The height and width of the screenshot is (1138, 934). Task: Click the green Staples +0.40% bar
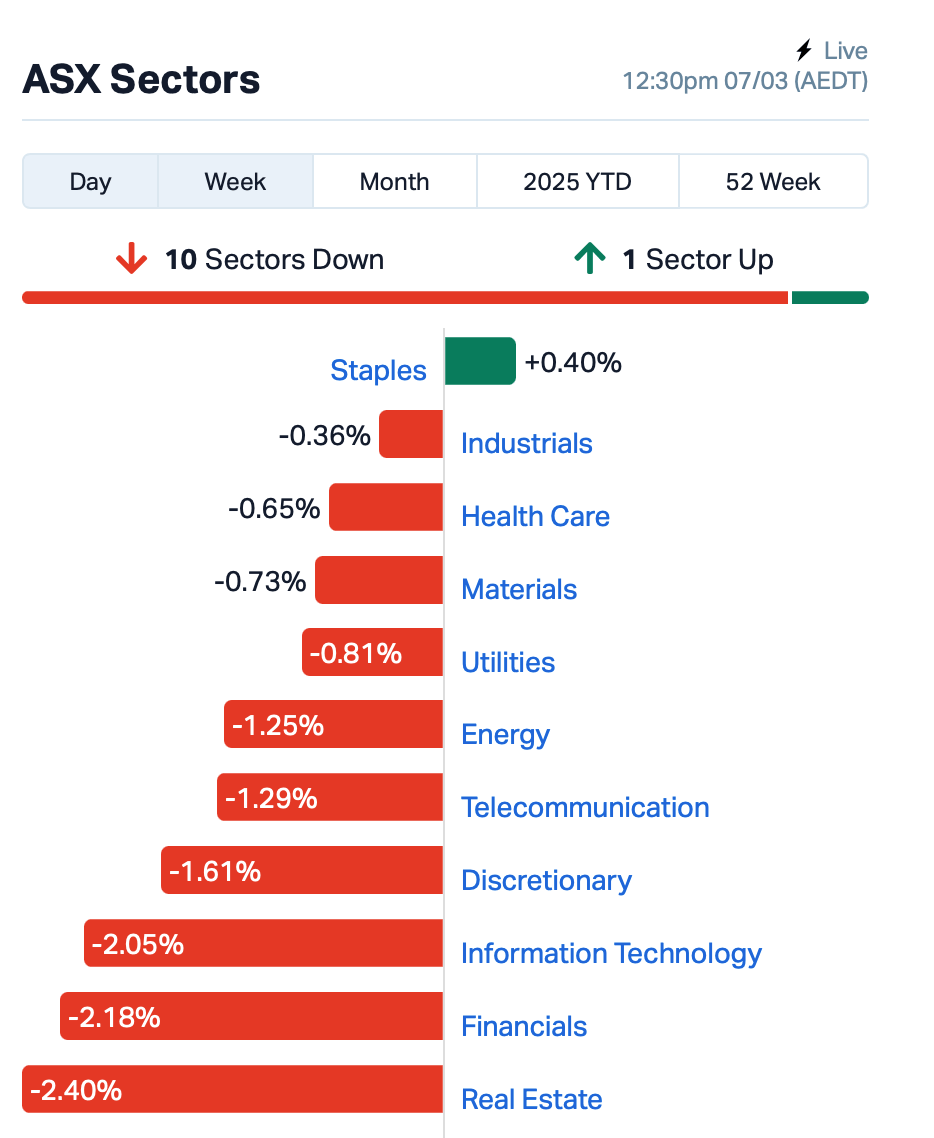[x=480, y=361]
